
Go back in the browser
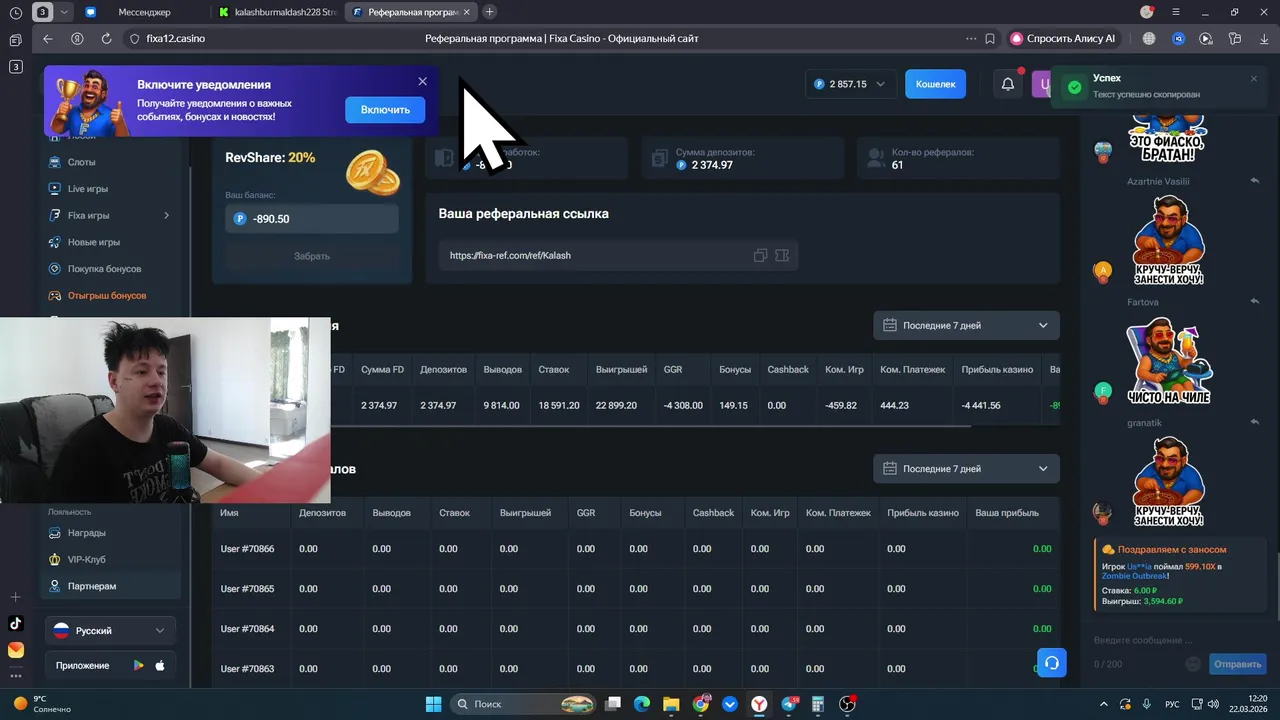48,39
